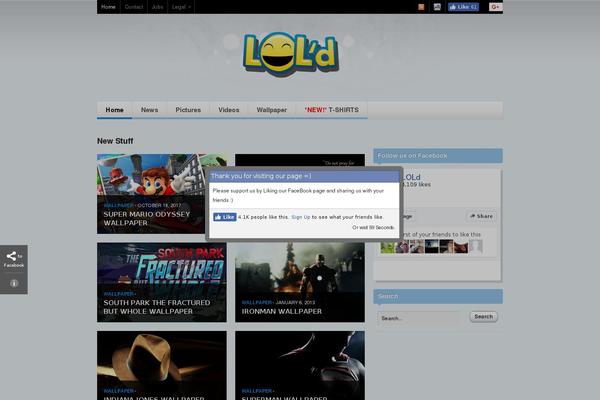Go to Home in the top black bar

pos(108,7)
